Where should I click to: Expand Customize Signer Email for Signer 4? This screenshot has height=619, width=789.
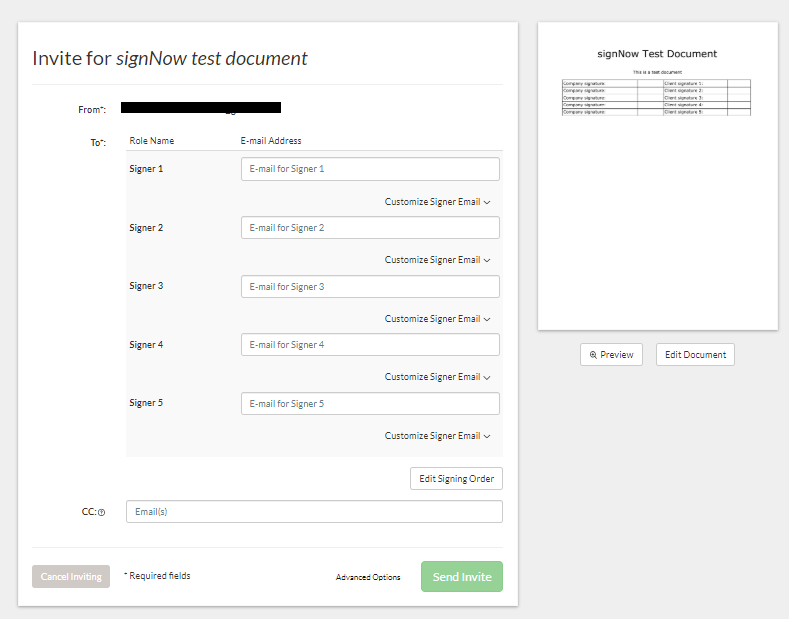(437, 376)
